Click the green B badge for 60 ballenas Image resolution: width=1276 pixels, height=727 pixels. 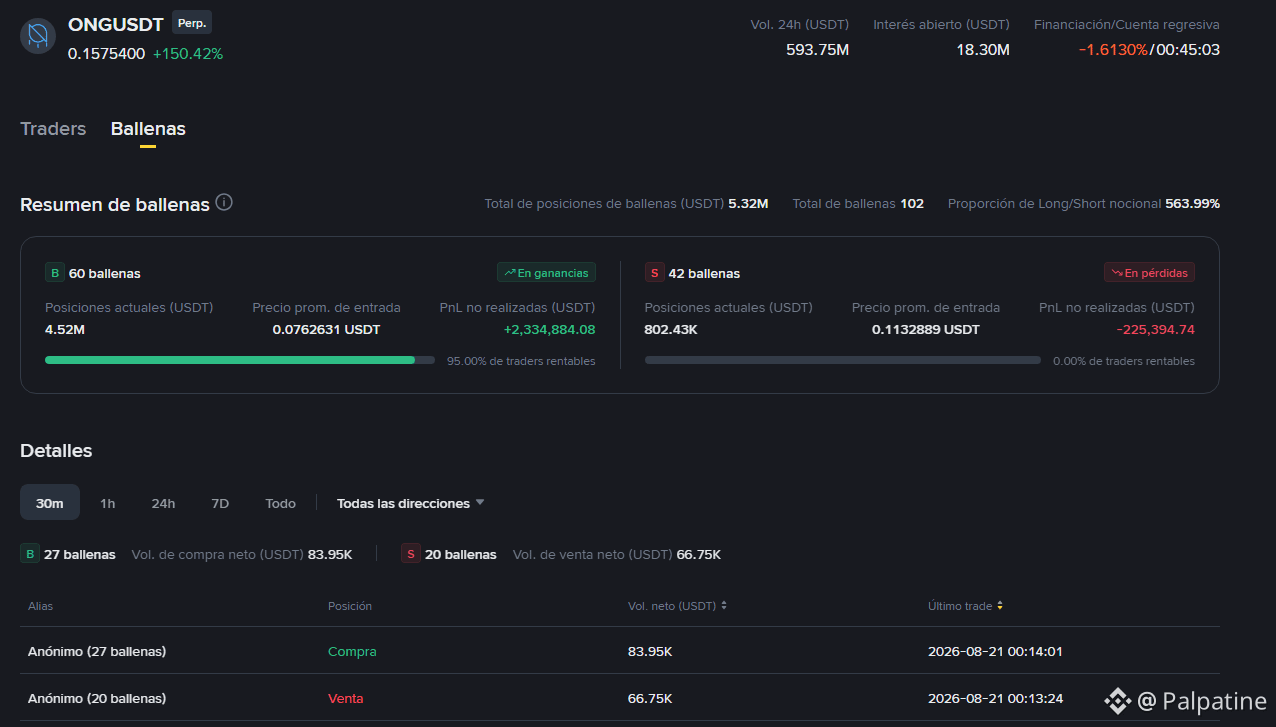tap(55, 273)
